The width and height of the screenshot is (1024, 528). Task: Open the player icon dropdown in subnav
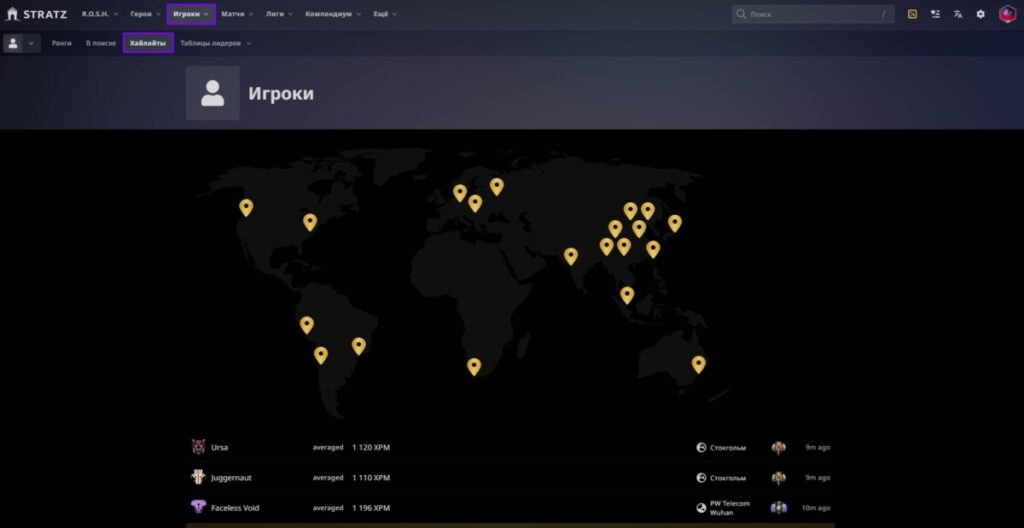(21, 43)
